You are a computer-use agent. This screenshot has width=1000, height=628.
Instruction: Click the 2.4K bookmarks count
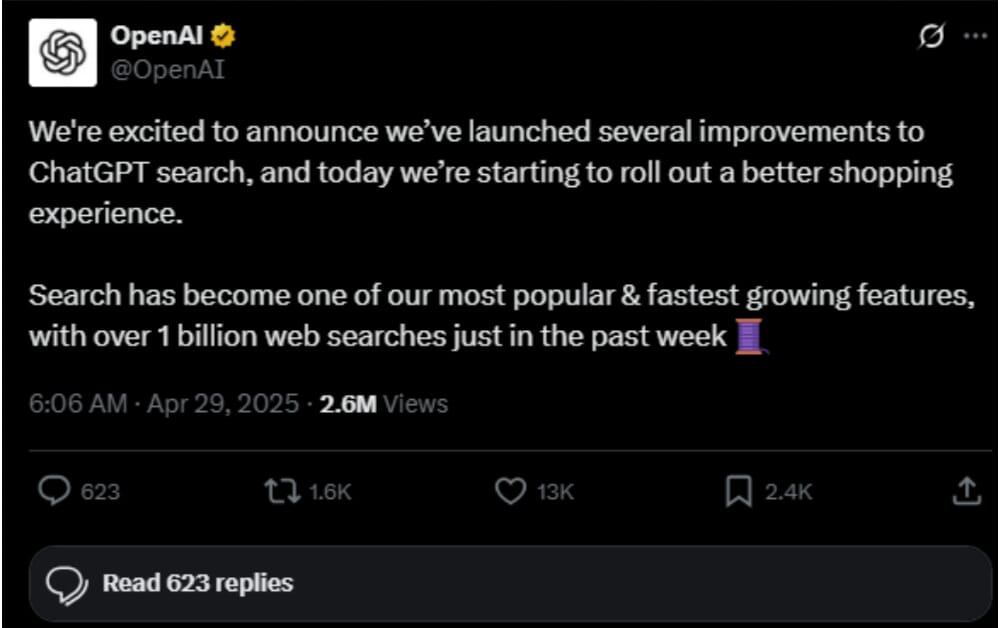[x=789, y=492]
